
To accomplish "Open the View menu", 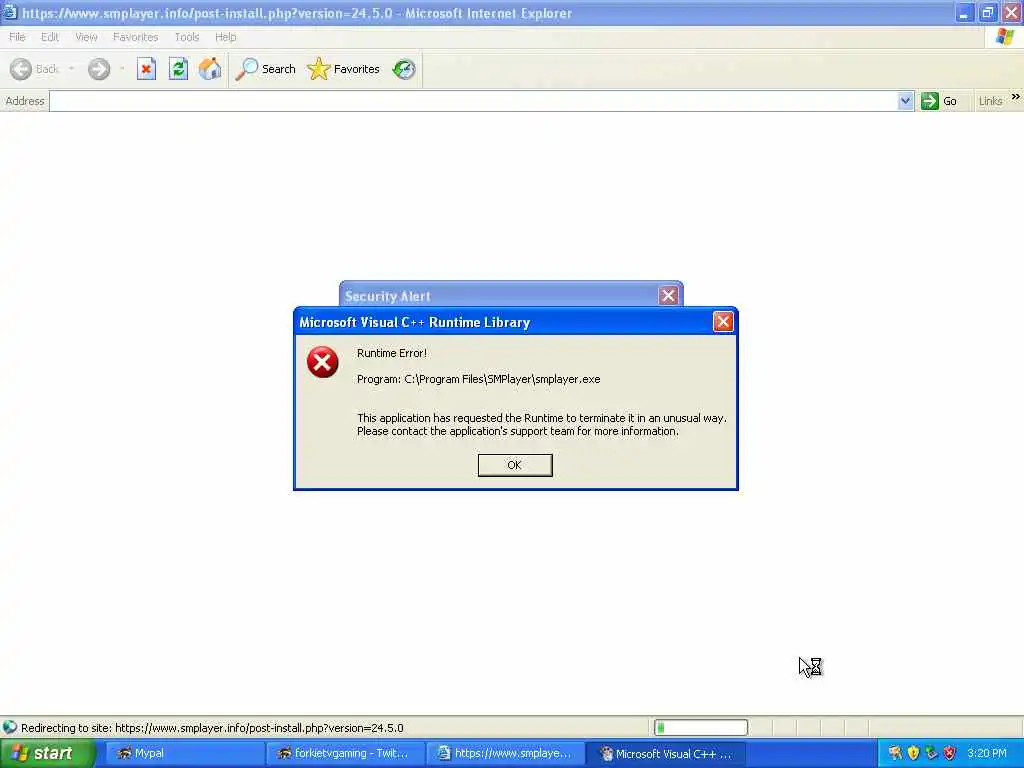I will tap(86, 37).
